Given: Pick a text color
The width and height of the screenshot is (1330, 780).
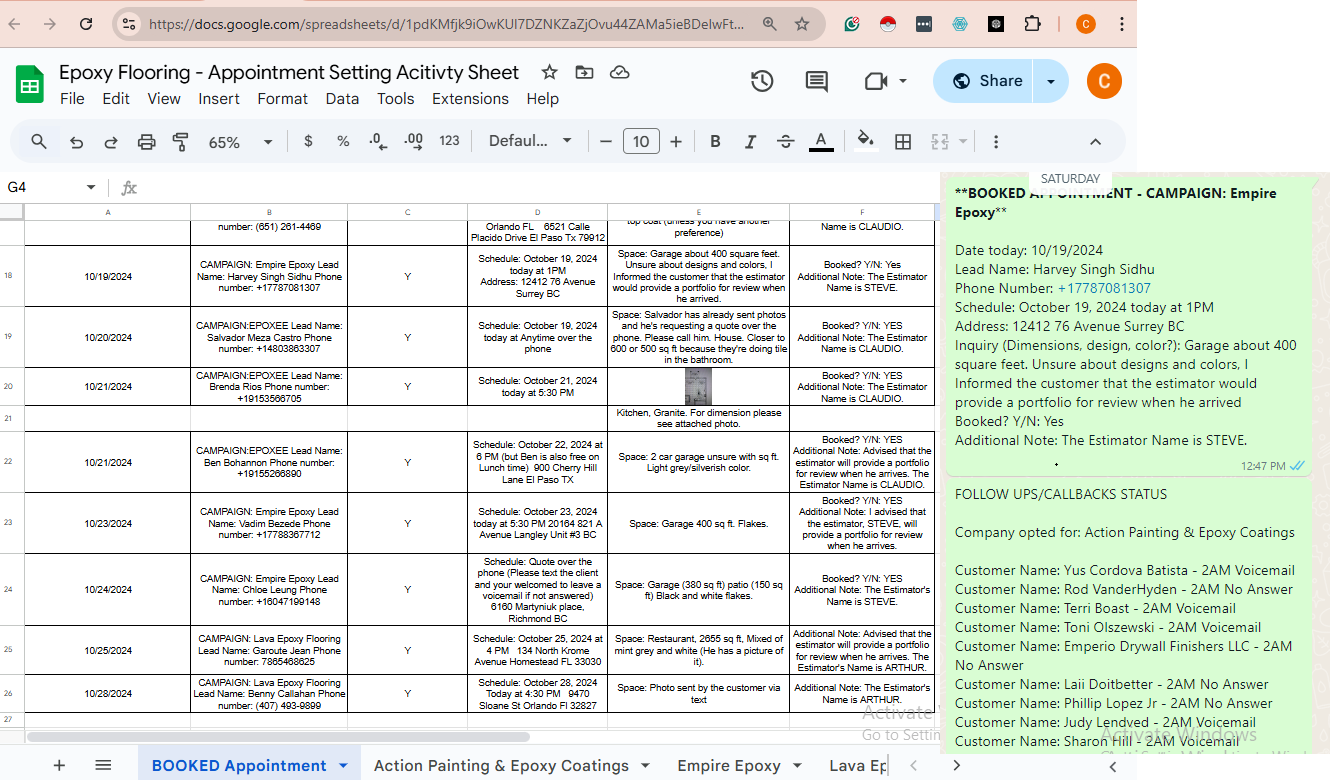Looking at the screenshot, I should 821,142.
